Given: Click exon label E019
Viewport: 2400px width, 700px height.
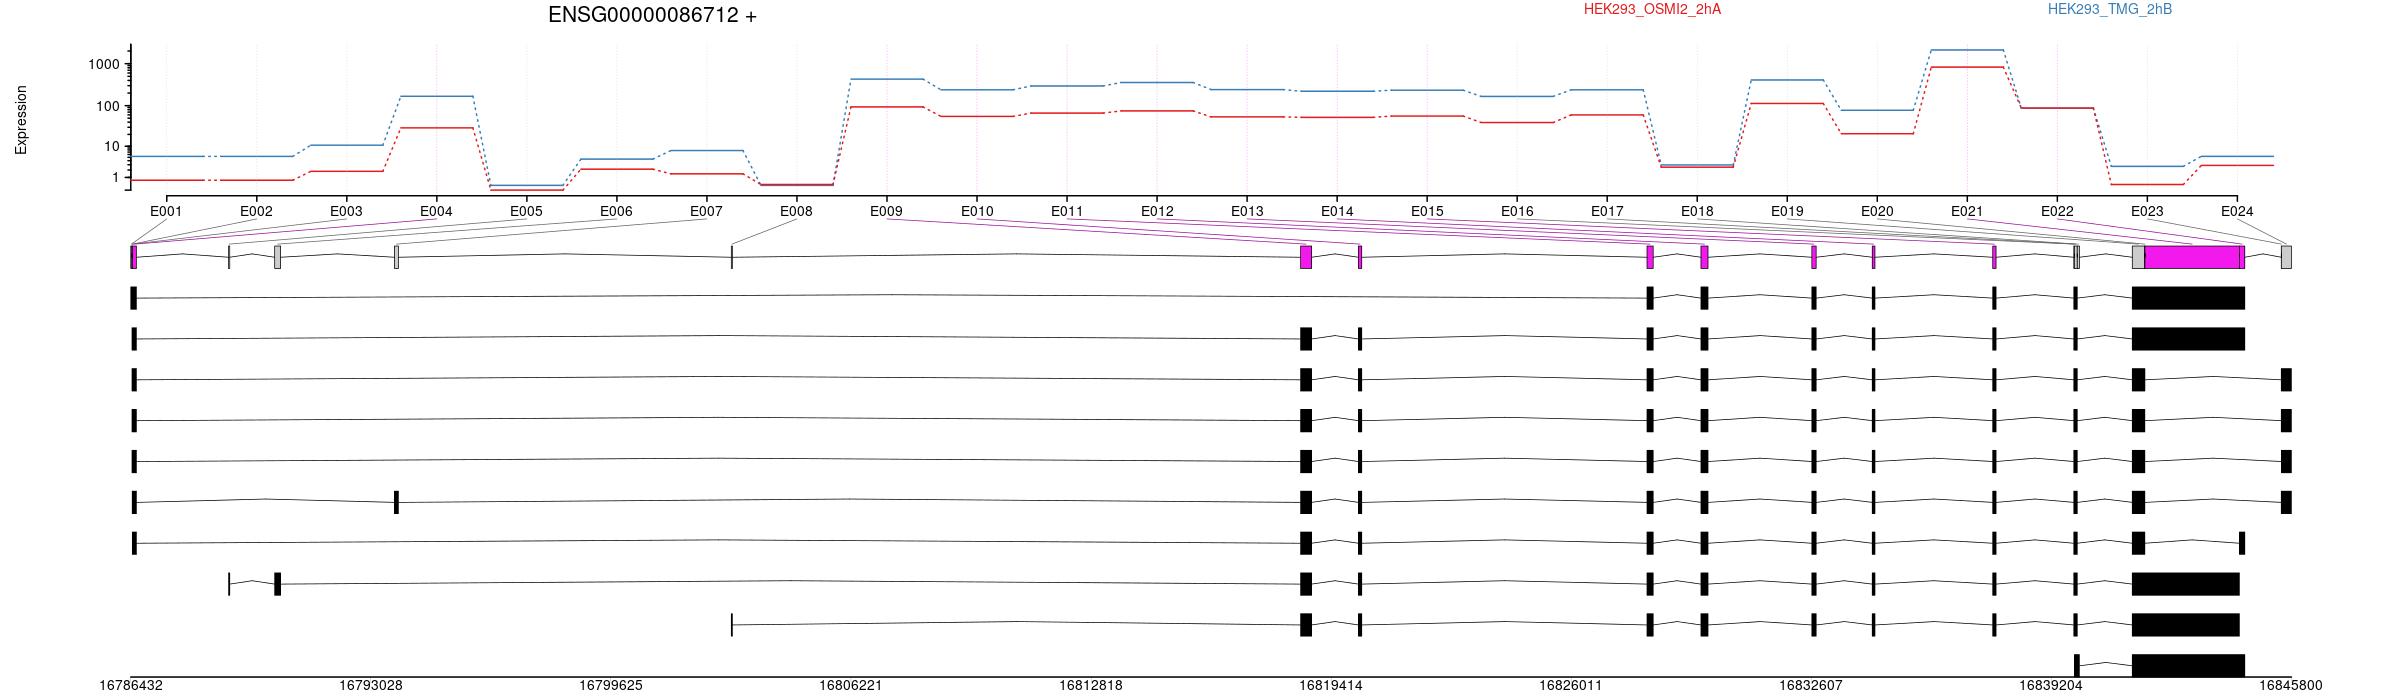Looking at the screenshot, I should 1787,211.
